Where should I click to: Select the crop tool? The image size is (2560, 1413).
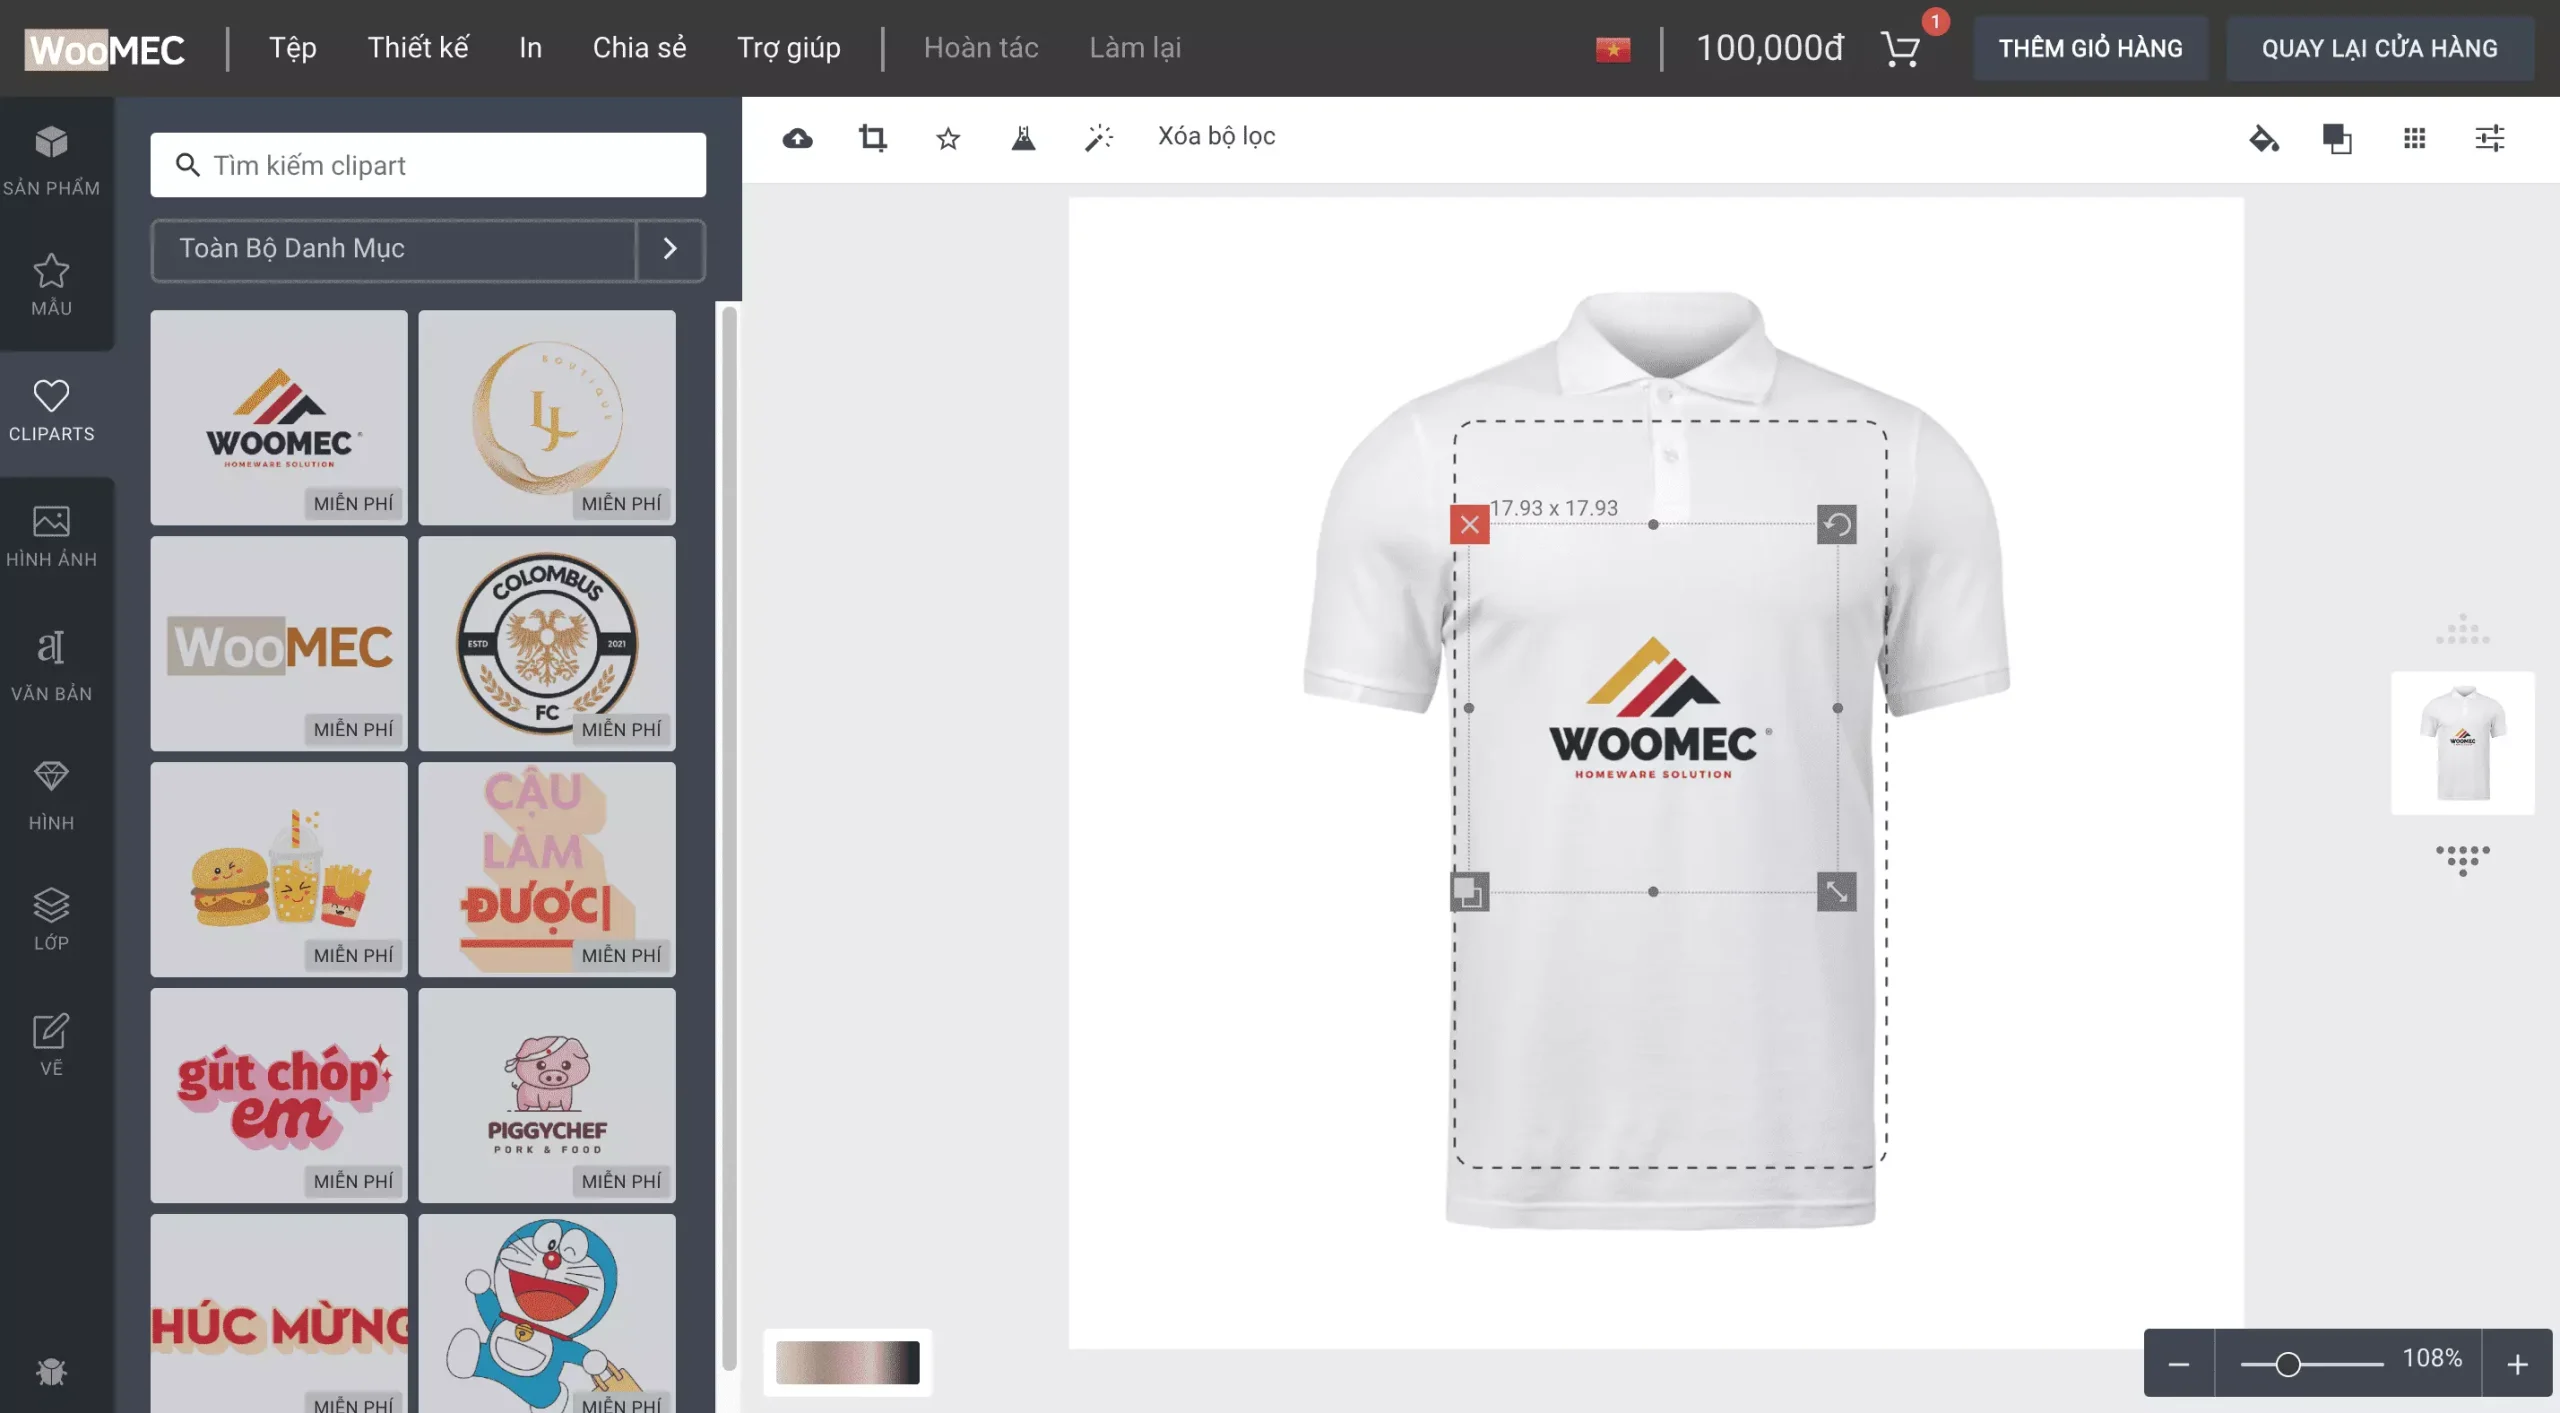pos(872,138)
